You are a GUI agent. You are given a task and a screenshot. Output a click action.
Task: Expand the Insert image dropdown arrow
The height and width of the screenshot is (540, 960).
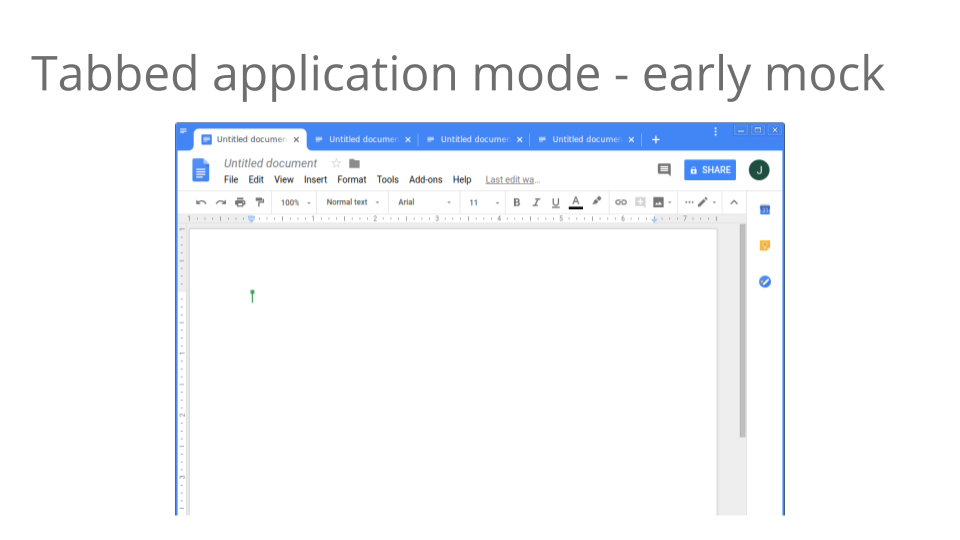pyautogui.click(x=670, y=203)
